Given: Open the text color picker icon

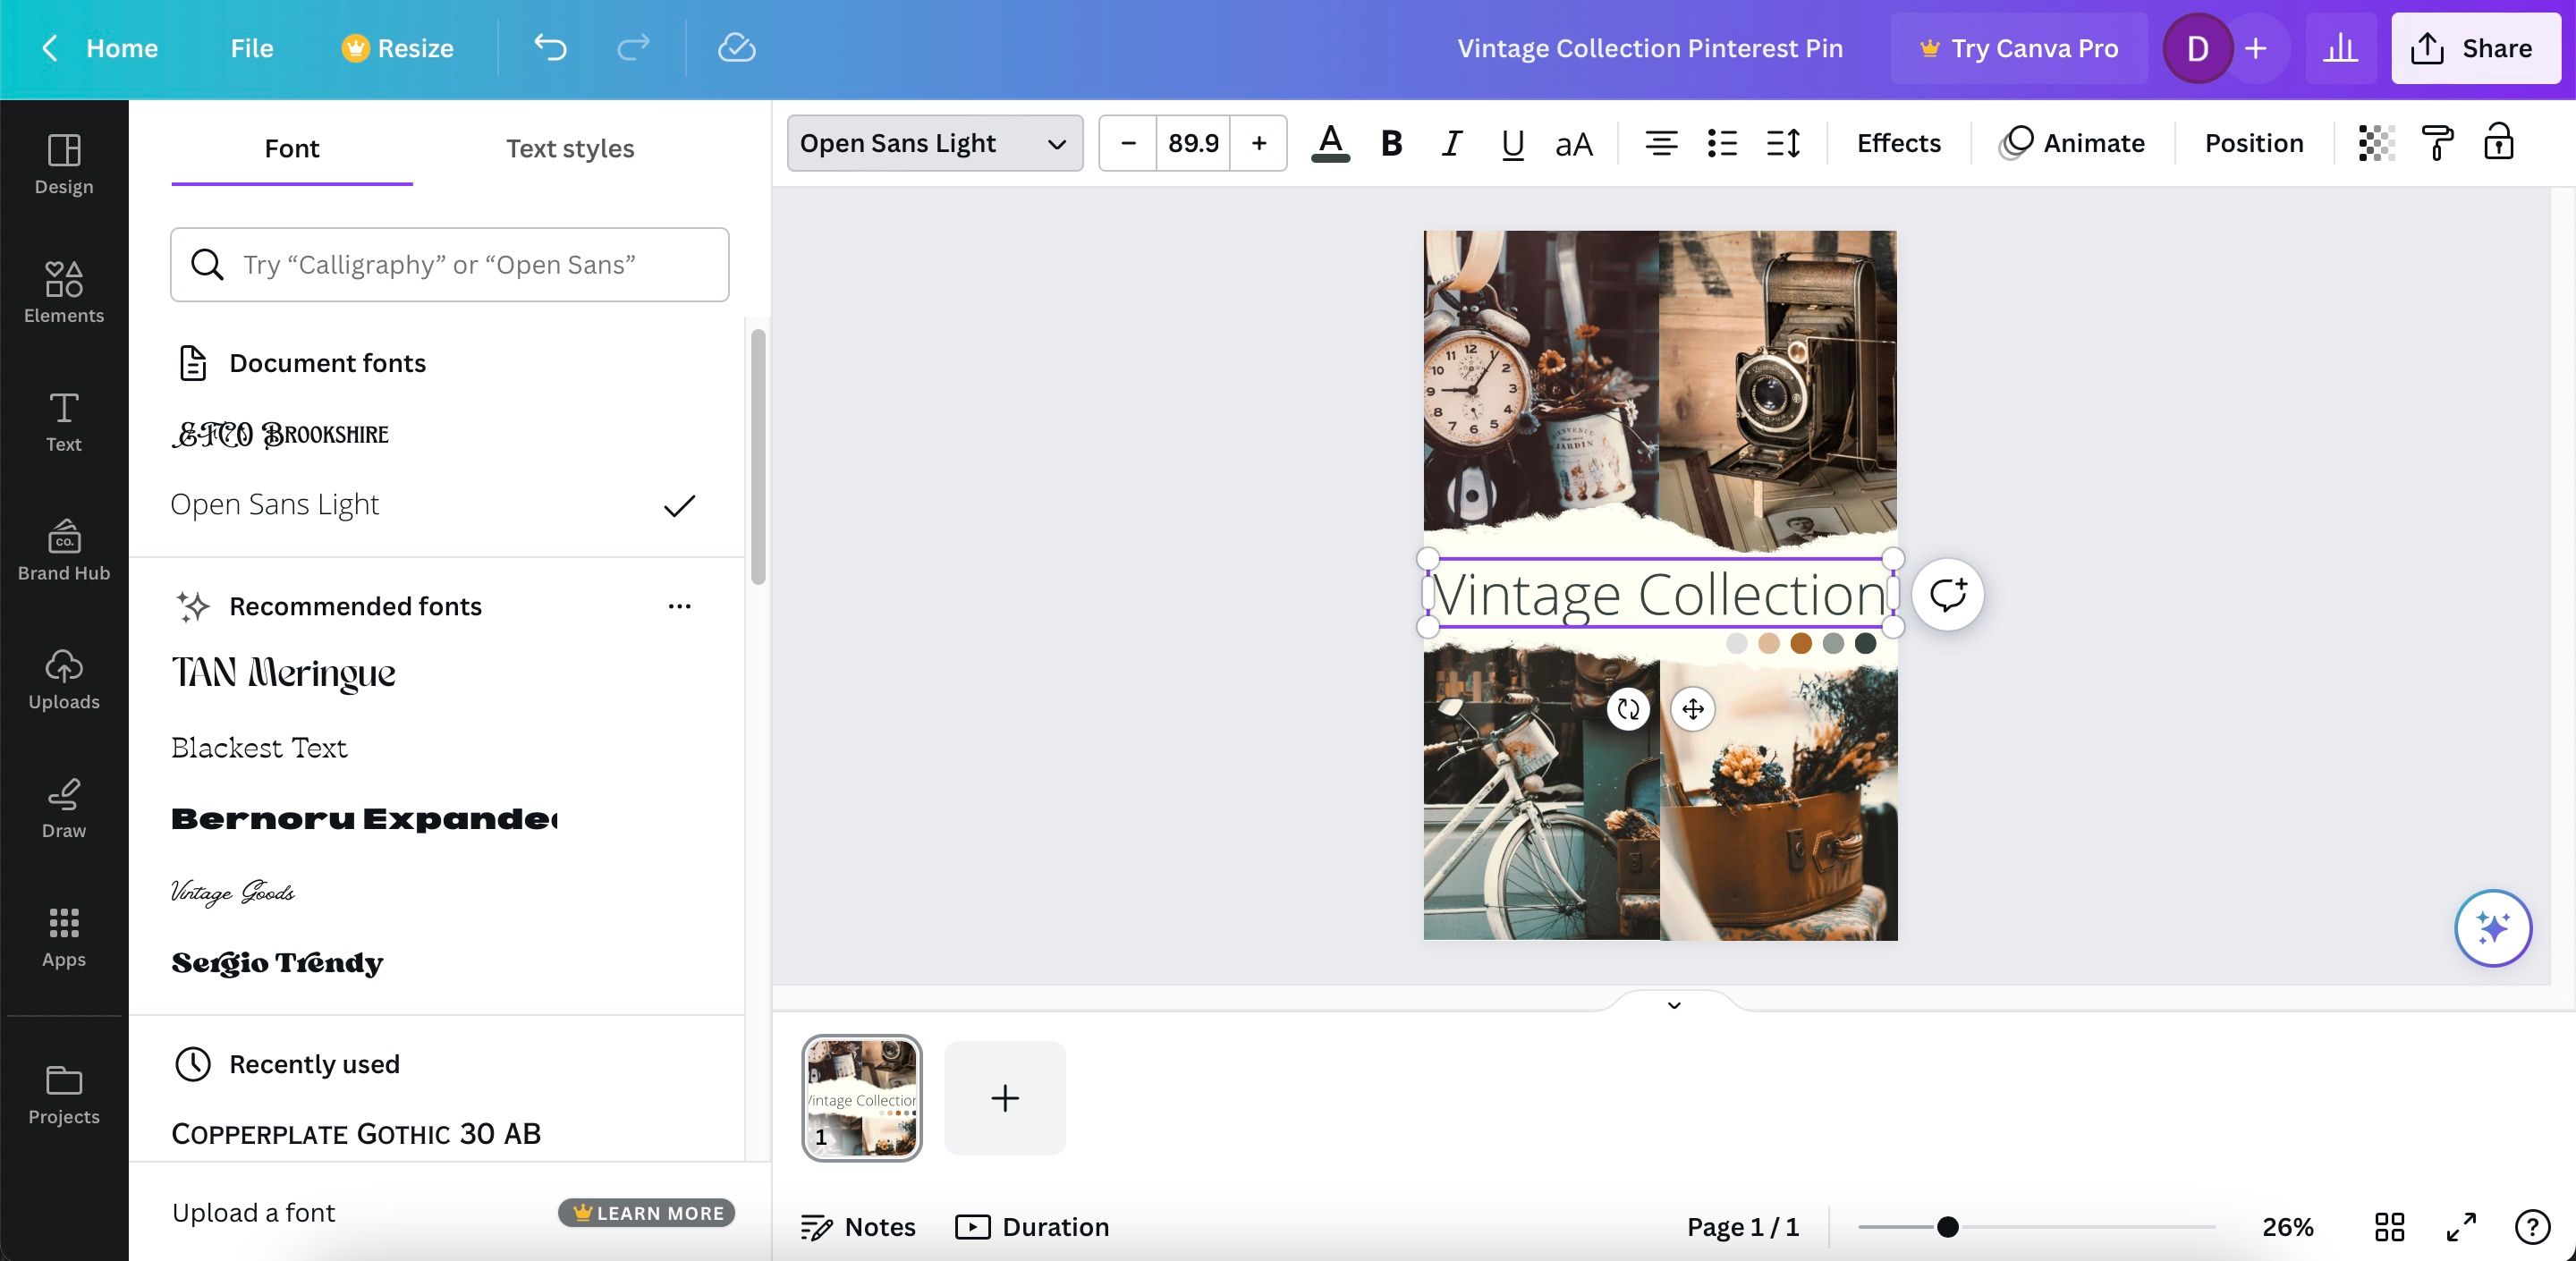Looking at the screenshot, I should [1330, 143].
